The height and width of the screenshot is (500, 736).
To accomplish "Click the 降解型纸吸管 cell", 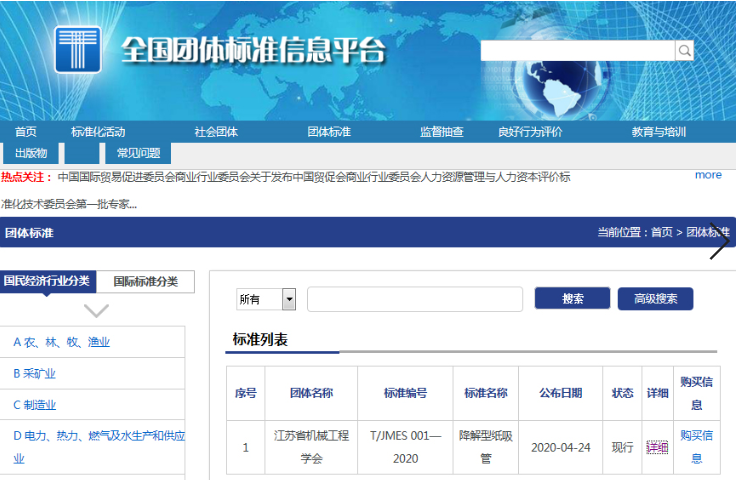I will pos(486,447).
